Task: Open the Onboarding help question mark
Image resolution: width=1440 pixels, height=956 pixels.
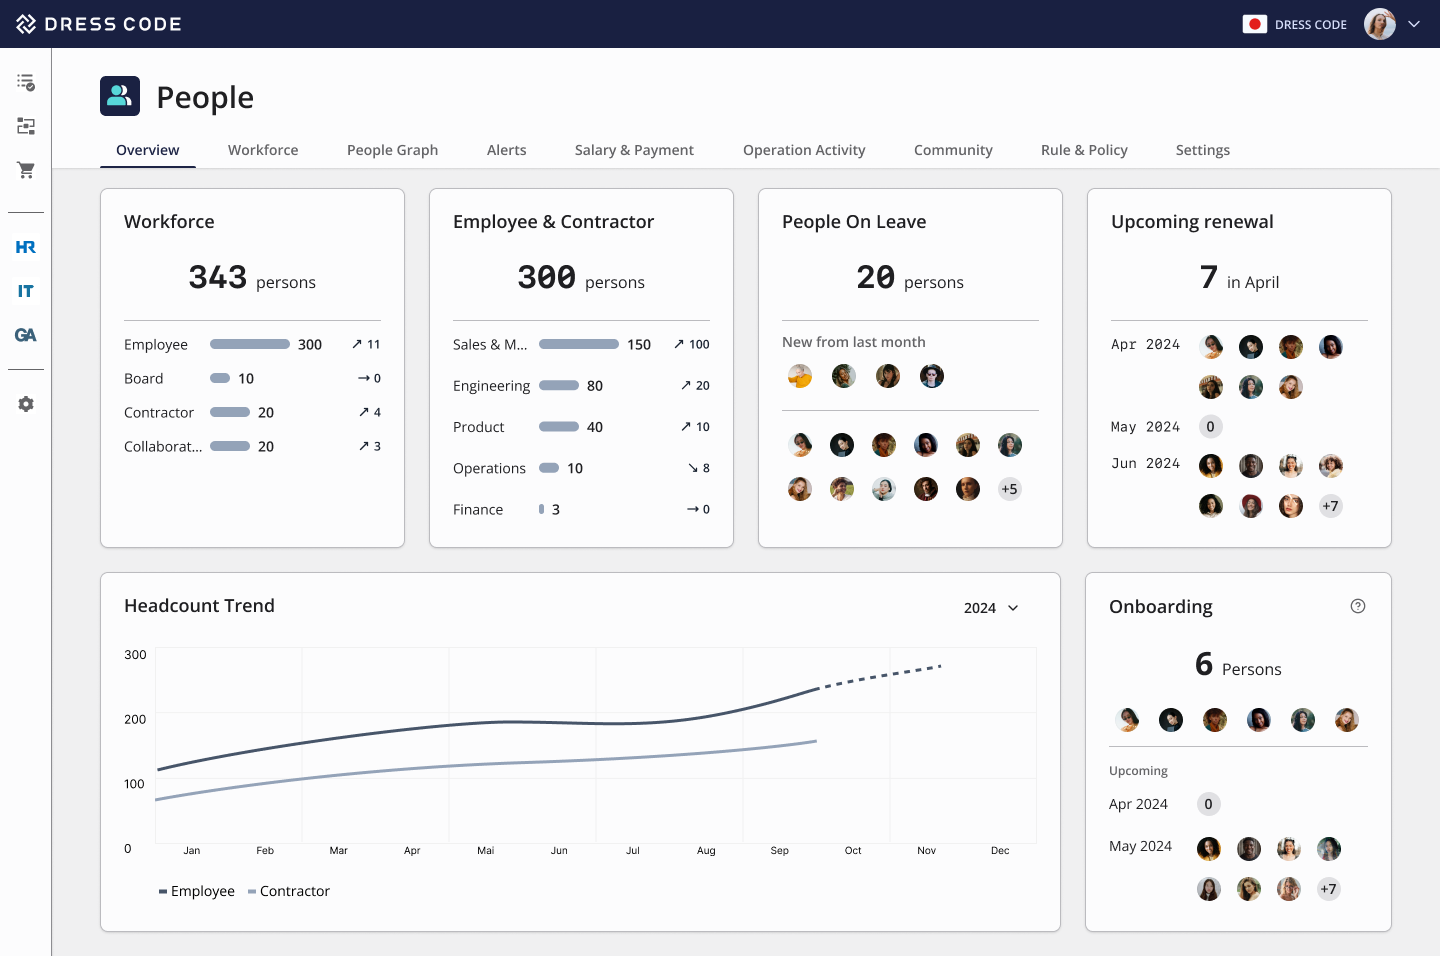Action: [1358, 606]
